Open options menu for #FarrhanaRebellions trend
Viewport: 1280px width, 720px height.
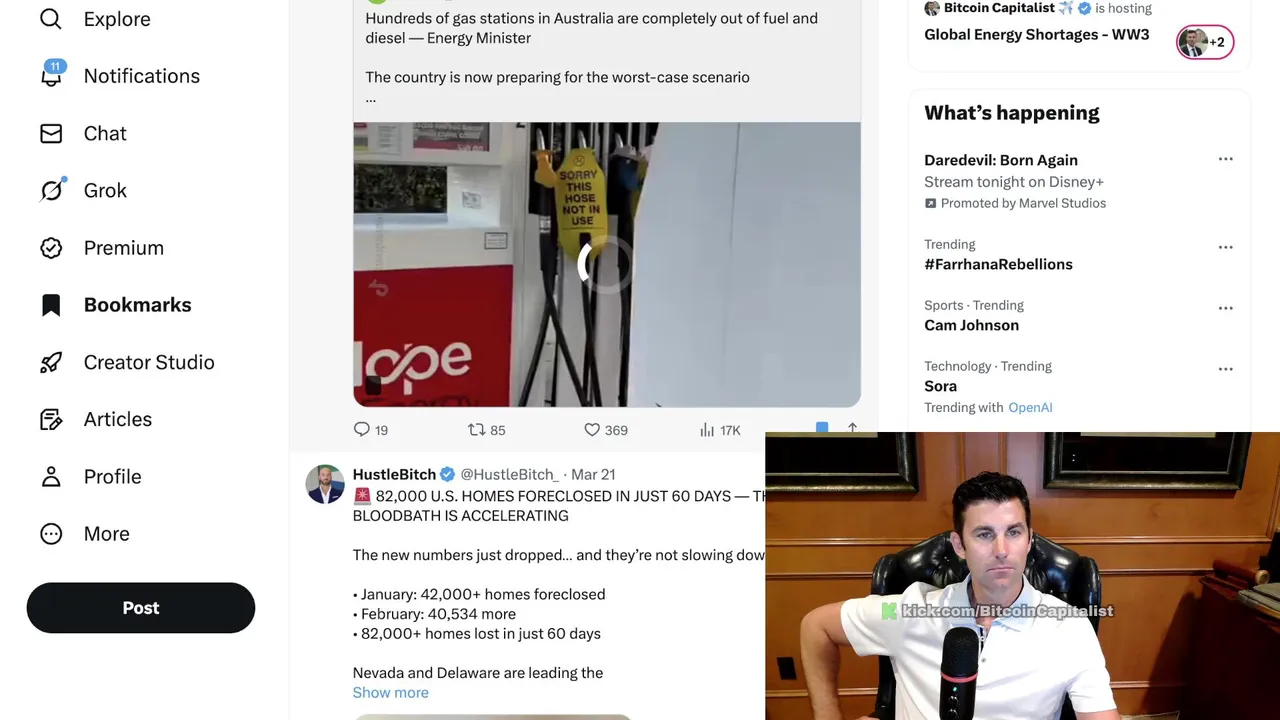point(1225,247)
